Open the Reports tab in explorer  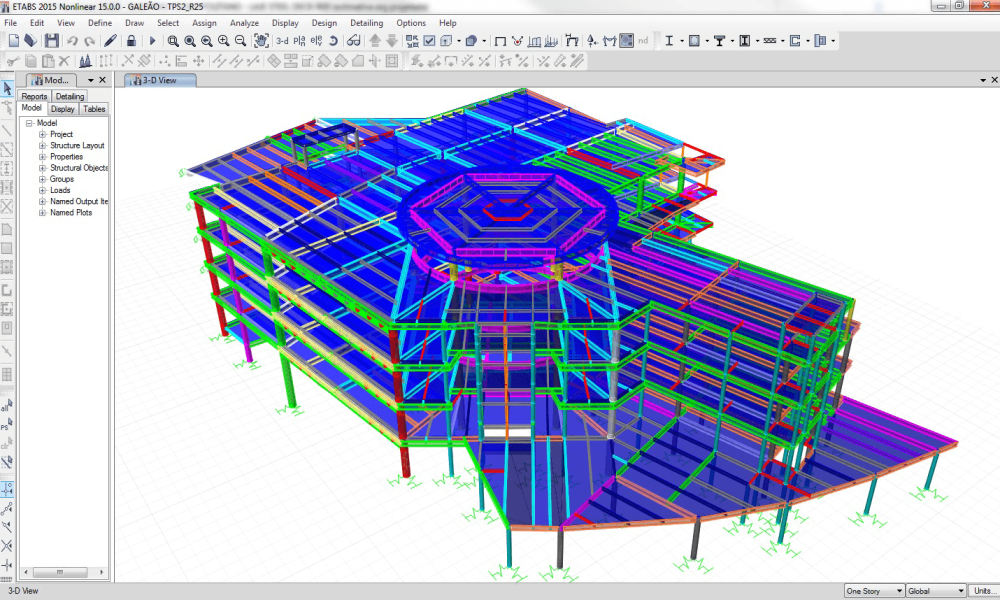pyautogui.click(x=35, y=96)
